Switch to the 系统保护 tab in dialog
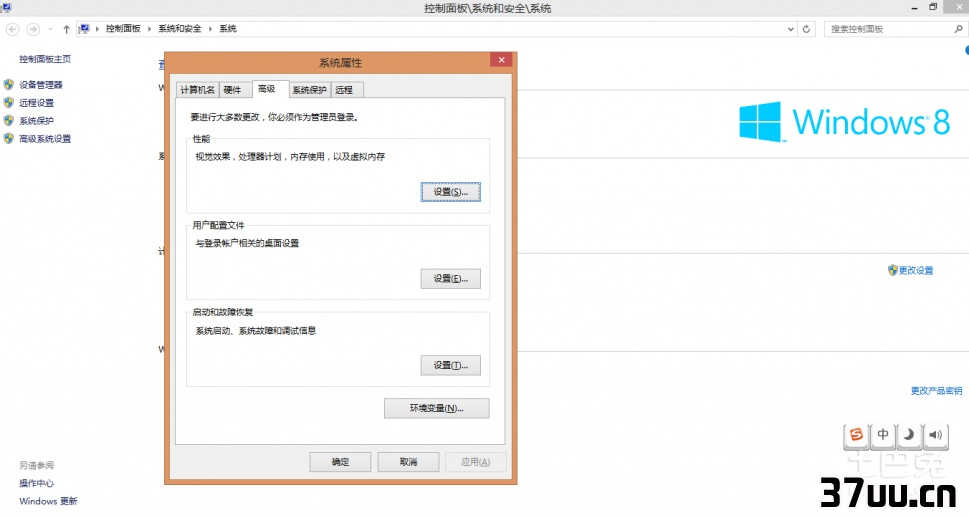 (309, 90)
